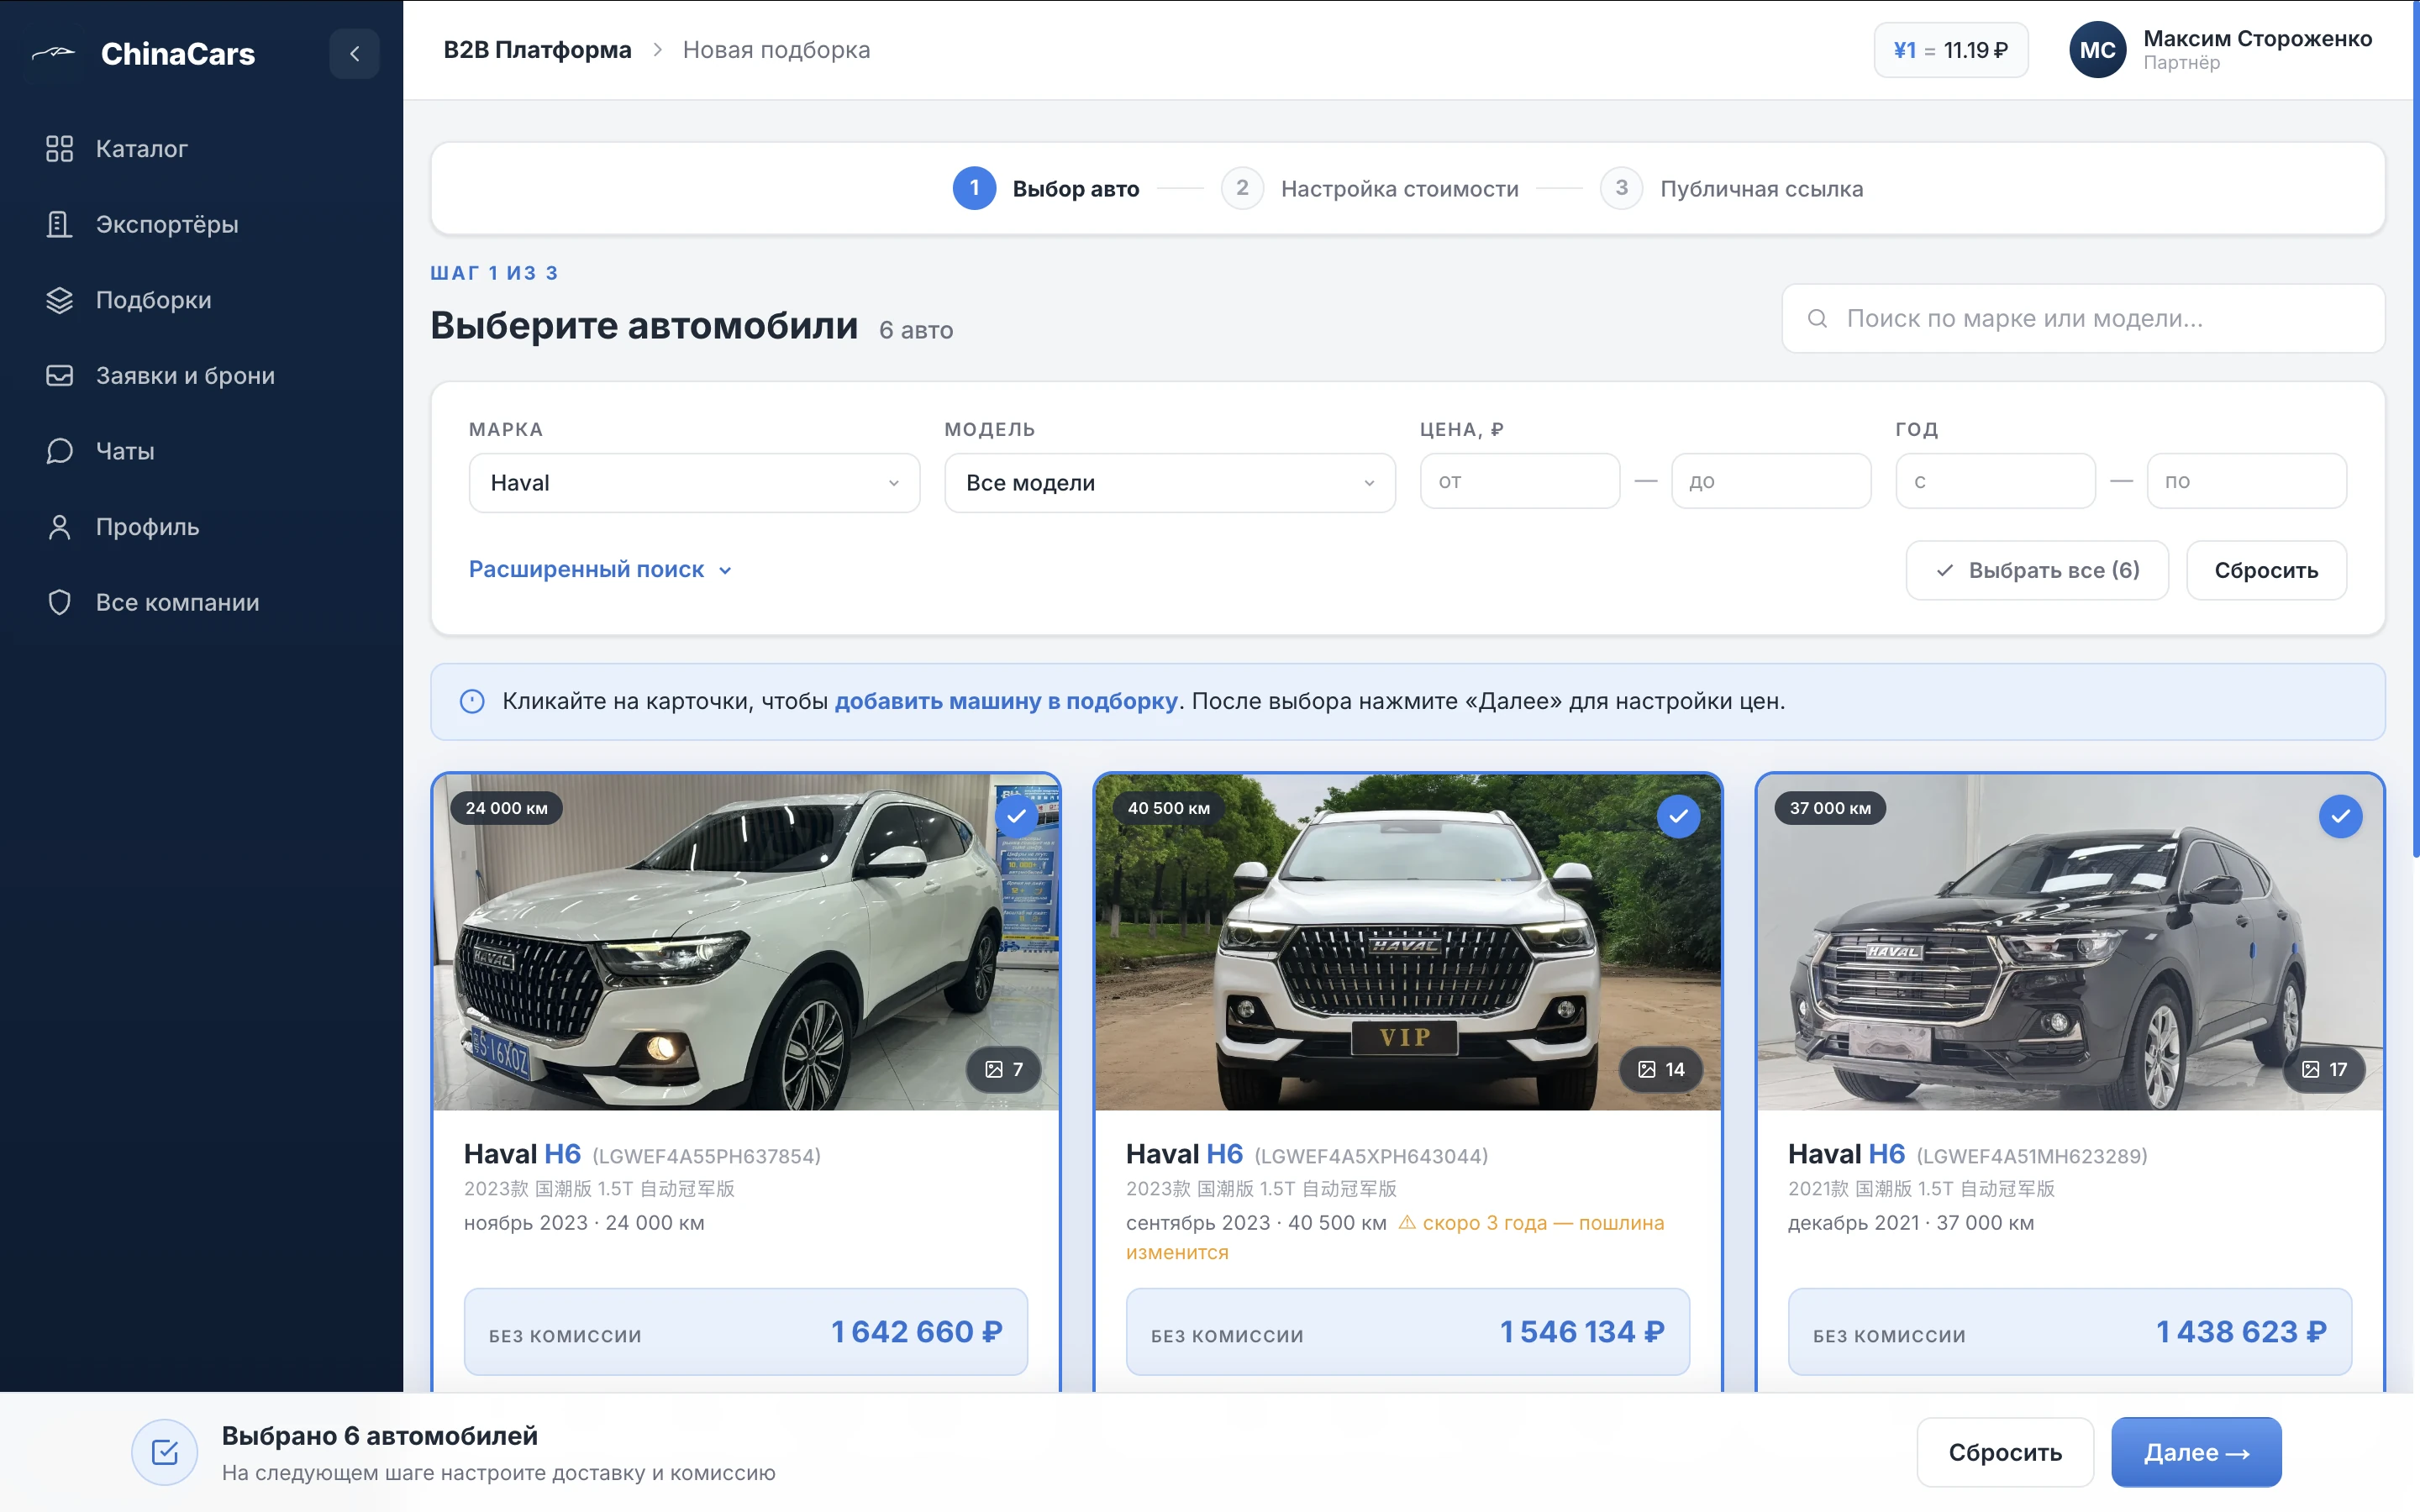Screen dimensions: 2420x1512
Task: Click the warning triangle on the 40 500 км car
Action: pos(1407,1222)
